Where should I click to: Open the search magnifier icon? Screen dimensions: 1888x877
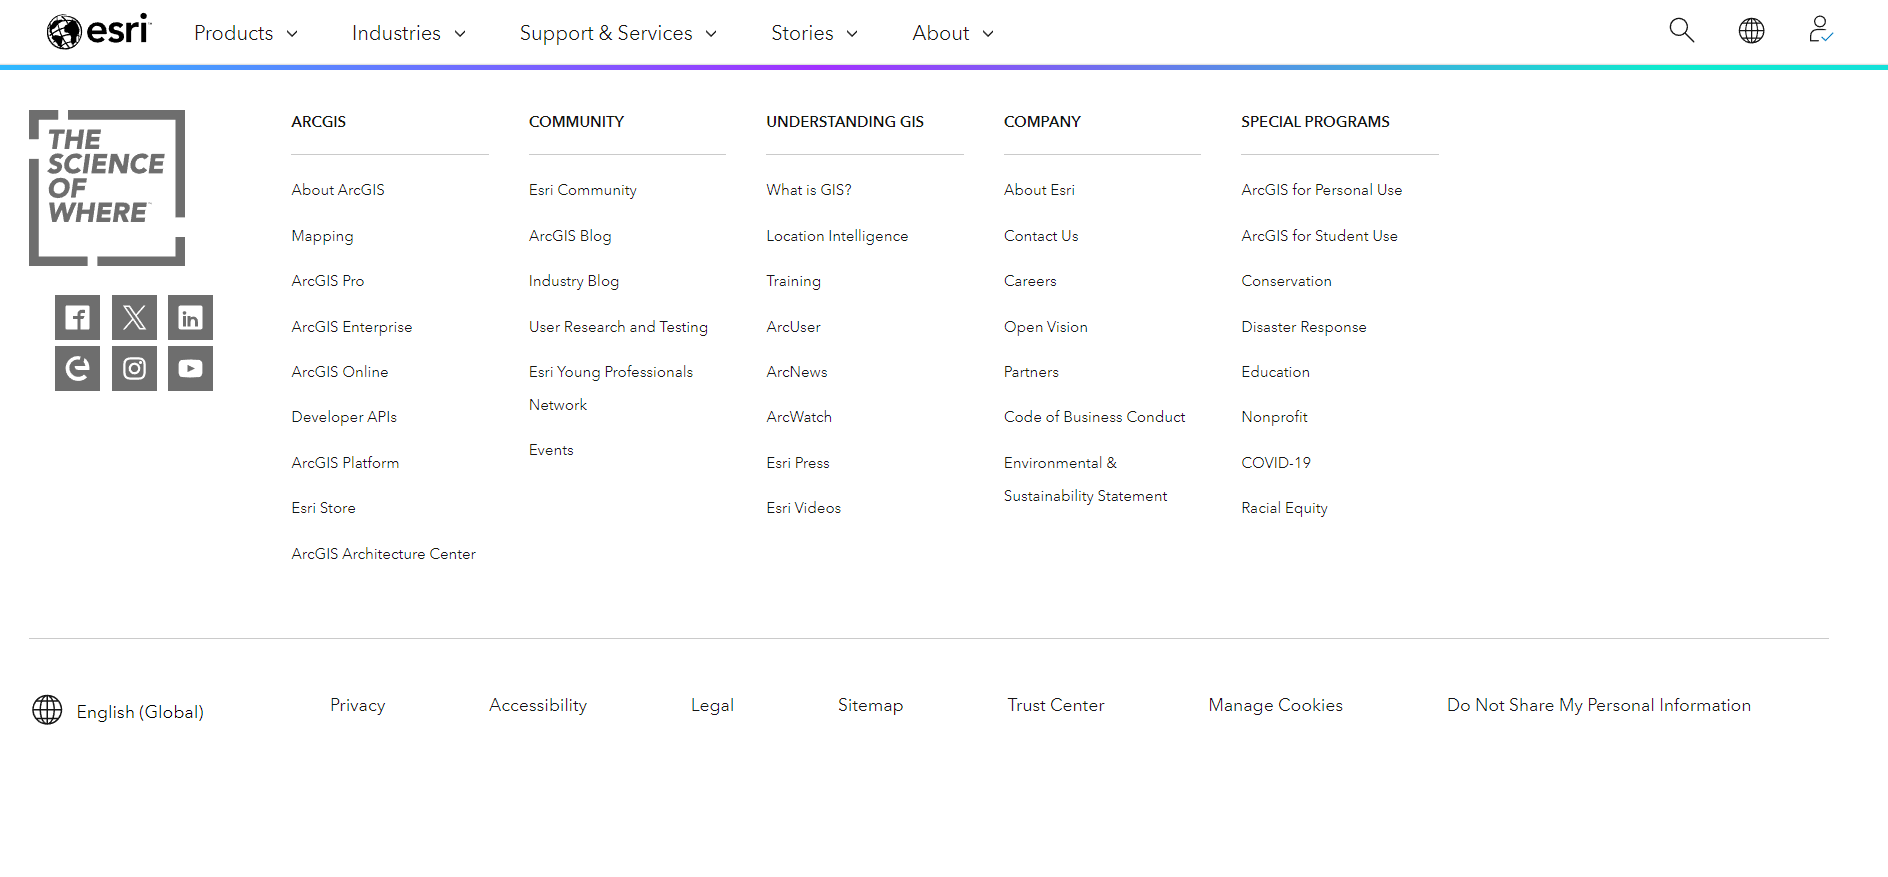[1682, 31]
